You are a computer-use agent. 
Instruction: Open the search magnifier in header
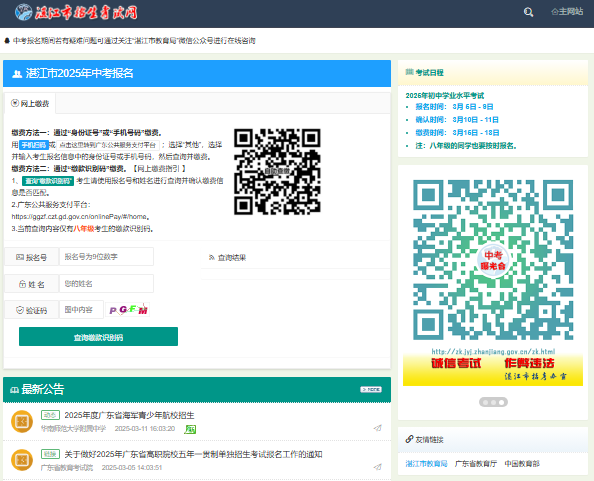point(528,12)
